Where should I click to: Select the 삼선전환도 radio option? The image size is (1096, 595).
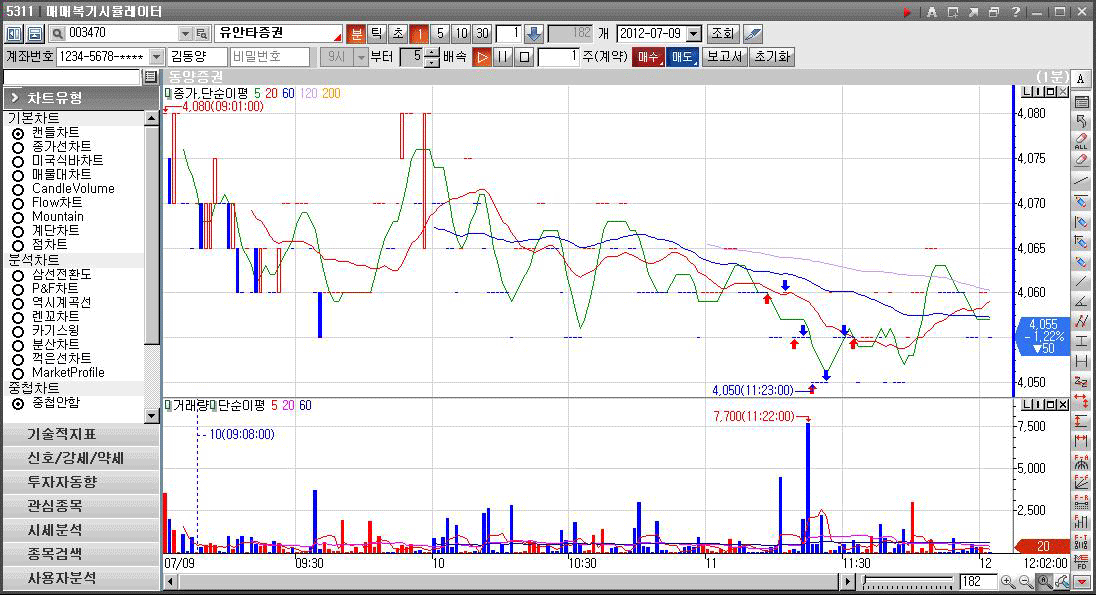click(18, 275)
